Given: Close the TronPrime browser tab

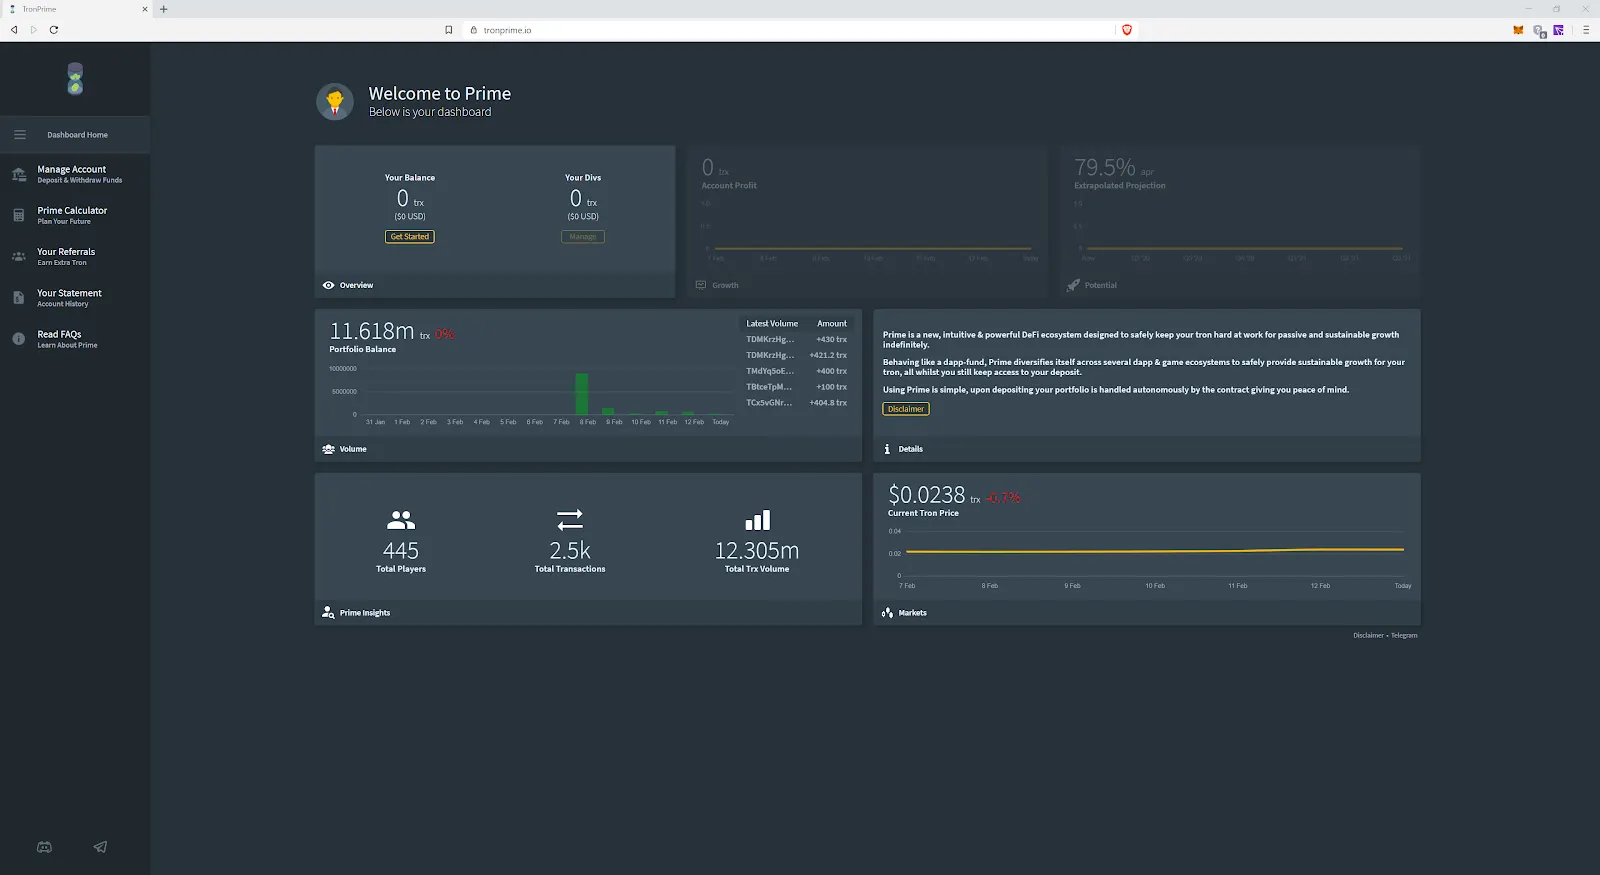Looking at the screenshot, I should tap(145, 9).
